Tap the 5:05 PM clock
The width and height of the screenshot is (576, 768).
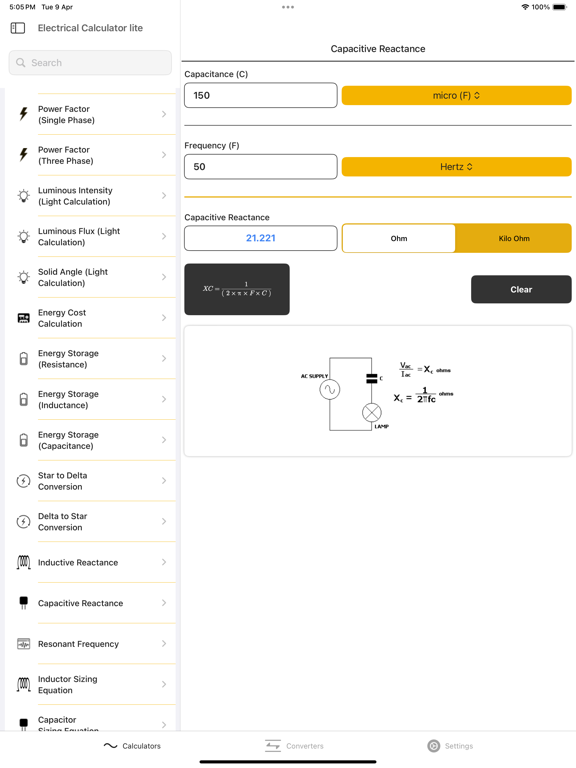tap(23, 7)
